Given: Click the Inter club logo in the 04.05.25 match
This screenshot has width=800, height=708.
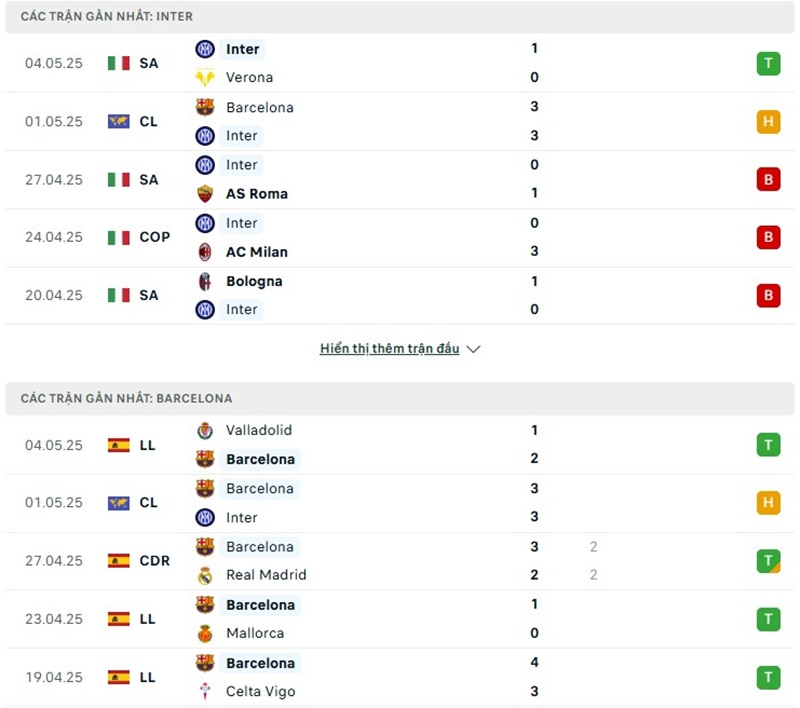Looking at the screenshot, I should click(x=205, y=49).
